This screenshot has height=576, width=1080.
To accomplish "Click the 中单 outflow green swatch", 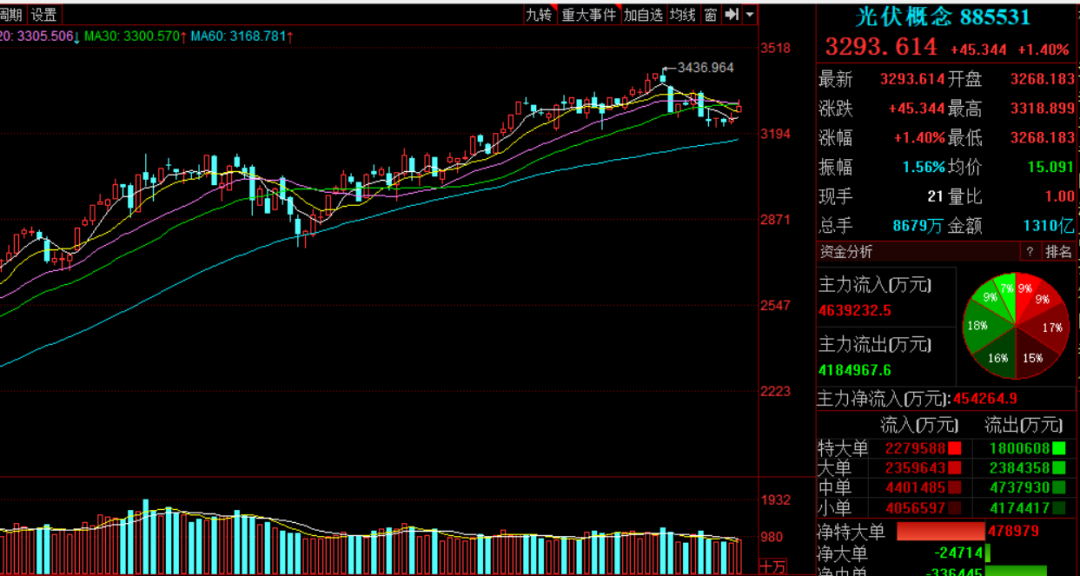I will (x=1058, y=488).
